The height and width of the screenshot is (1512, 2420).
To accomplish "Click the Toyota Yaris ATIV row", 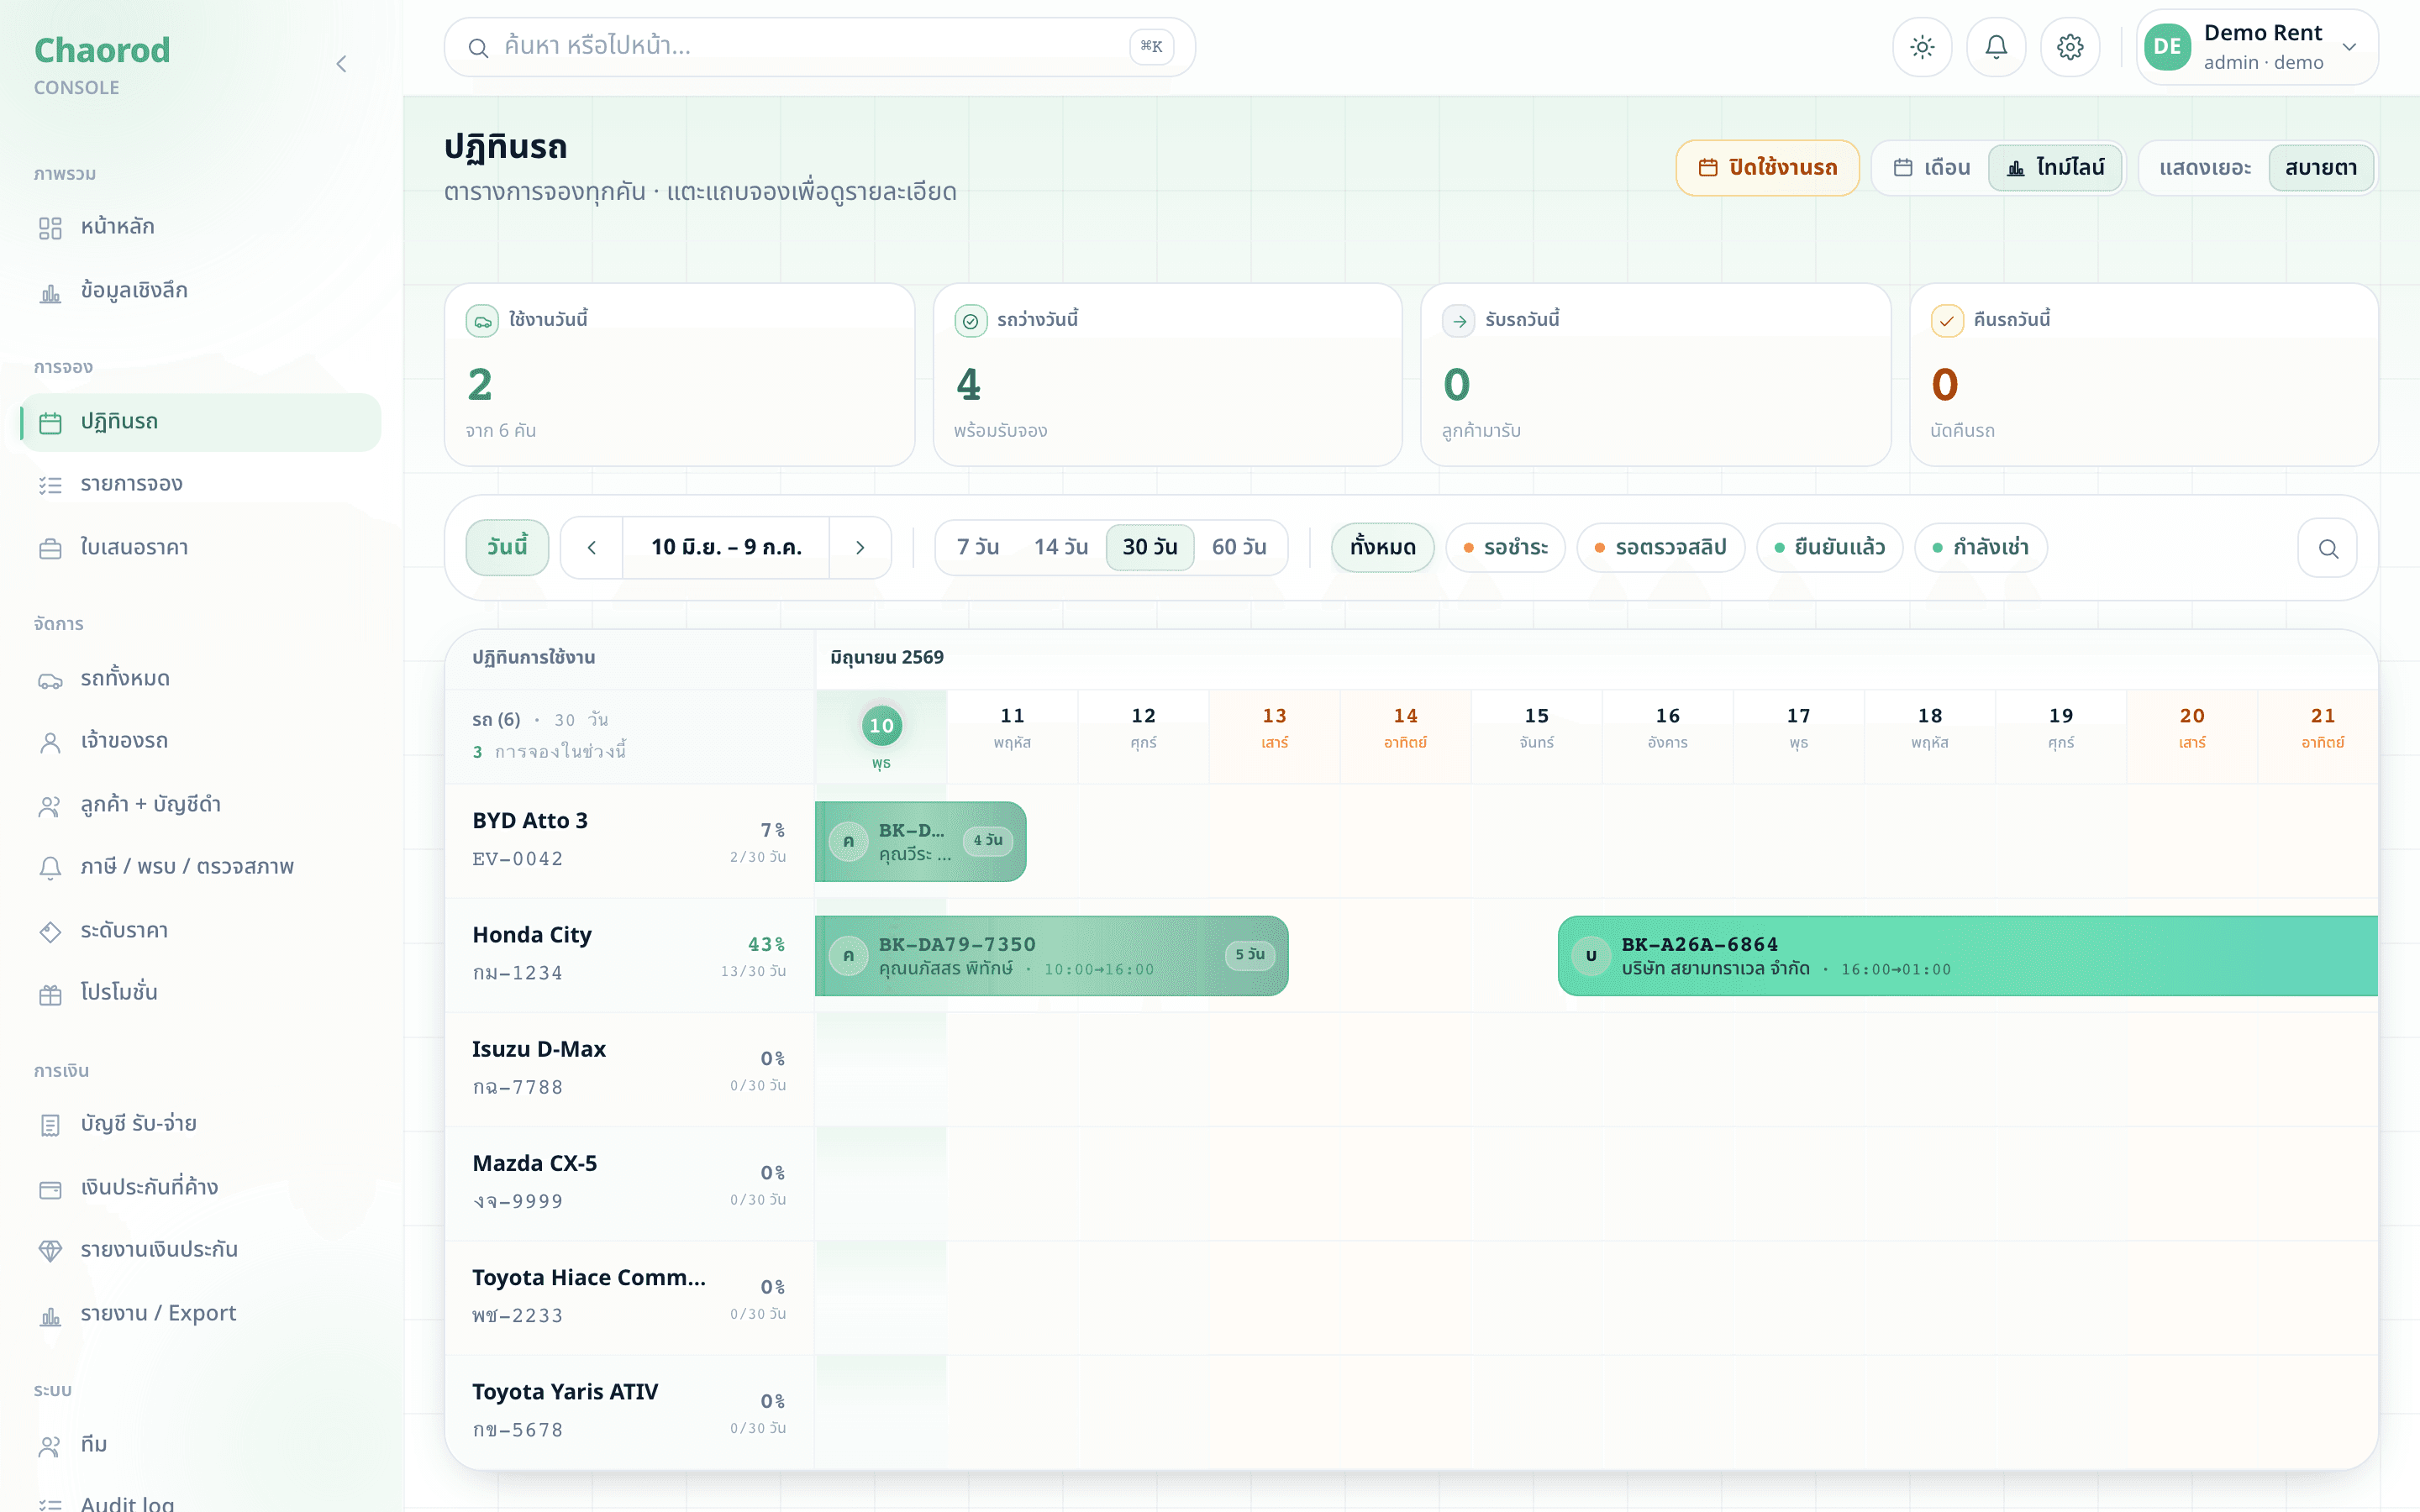I will [x=629, y=1412].
